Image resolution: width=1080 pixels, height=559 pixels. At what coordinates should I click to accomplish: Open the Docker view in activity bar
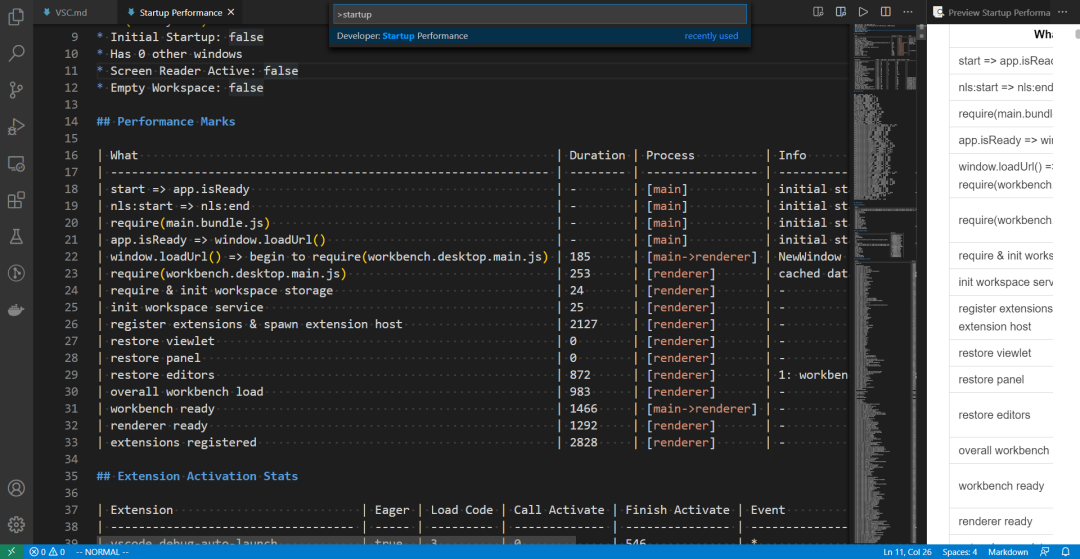click(x=16, y=310)
